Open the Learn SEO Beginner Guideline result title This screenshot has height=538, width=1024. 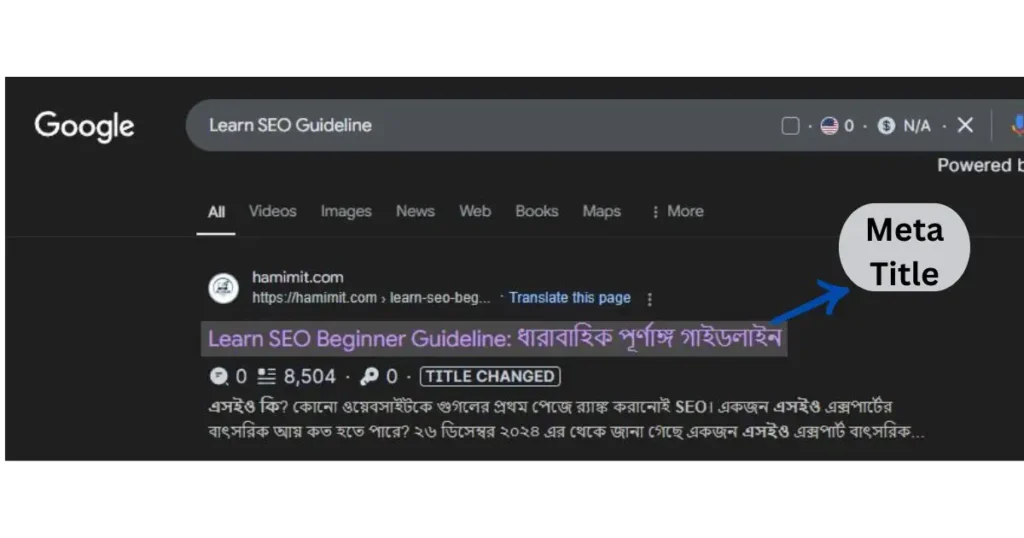(x=494, y=338)
